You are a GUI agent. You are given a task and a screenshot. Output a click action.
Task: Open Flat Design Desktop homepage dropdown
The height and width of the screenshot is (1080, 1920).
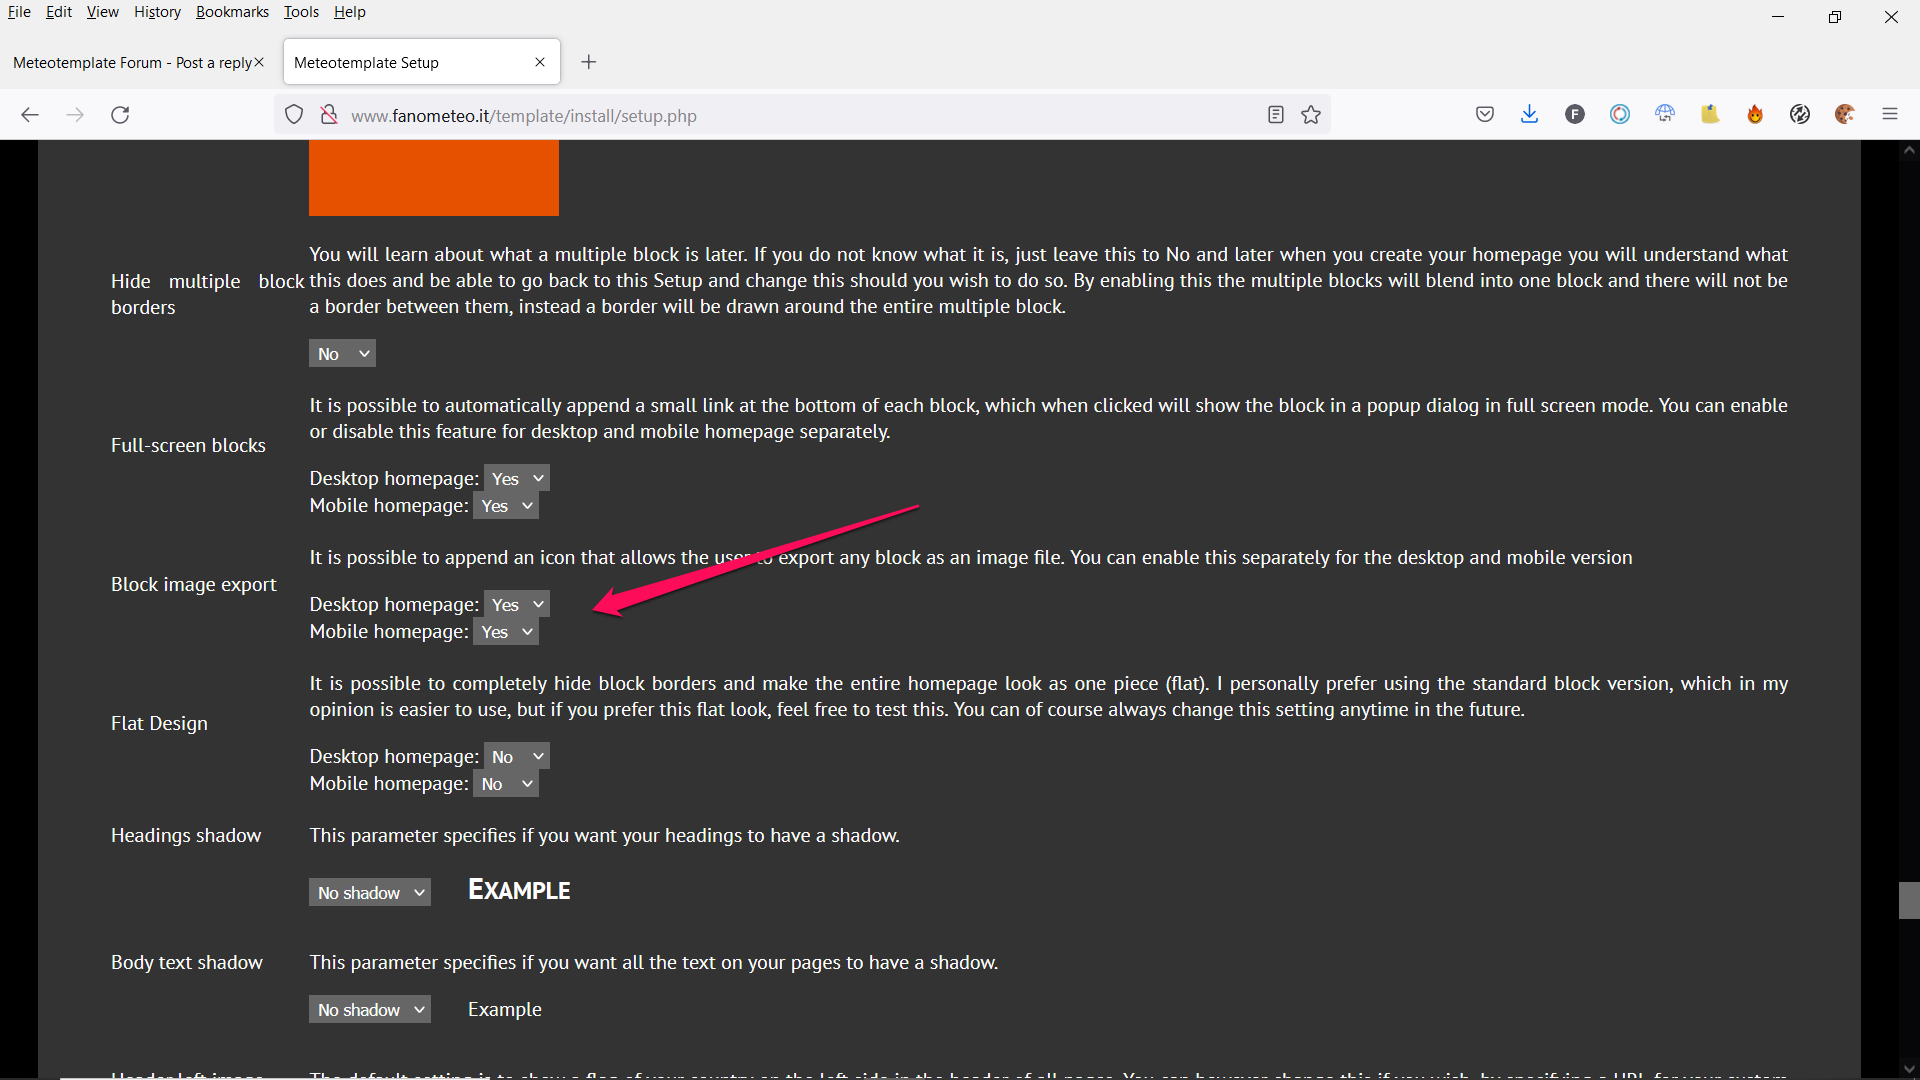(x=517, y=757)
